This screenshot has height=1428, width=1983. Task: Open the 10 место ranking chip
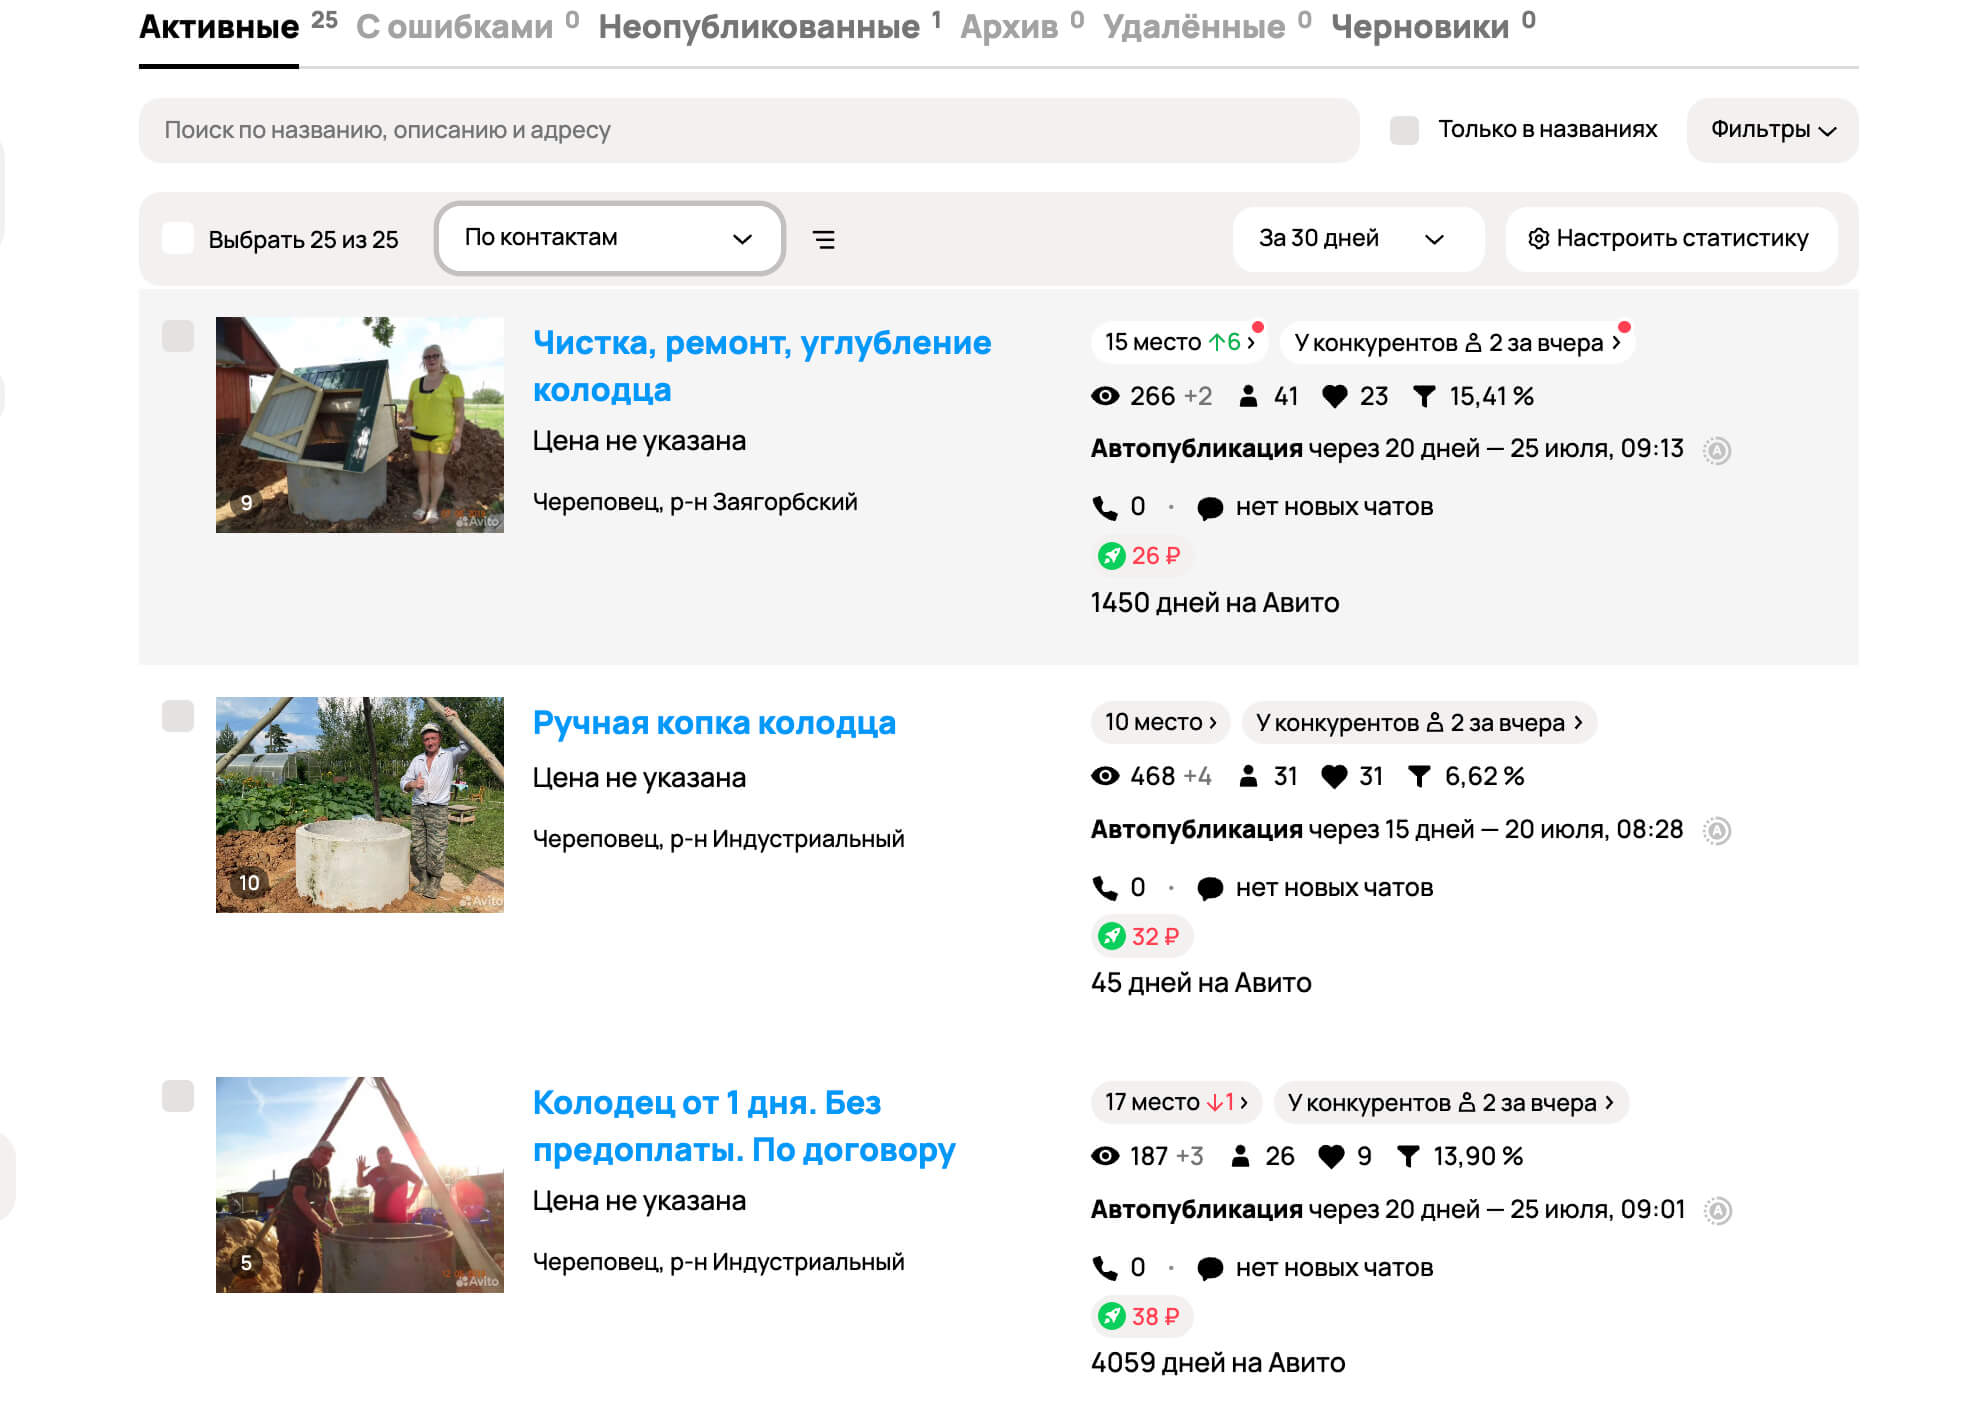tap(1160, 723)
